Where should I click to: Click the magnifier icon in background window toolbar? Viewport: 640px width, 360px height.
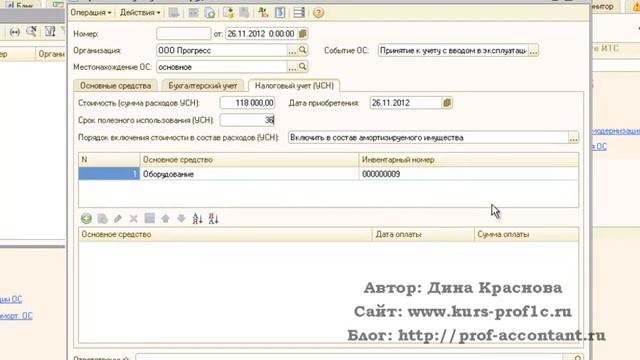click(x=31, y=32)
